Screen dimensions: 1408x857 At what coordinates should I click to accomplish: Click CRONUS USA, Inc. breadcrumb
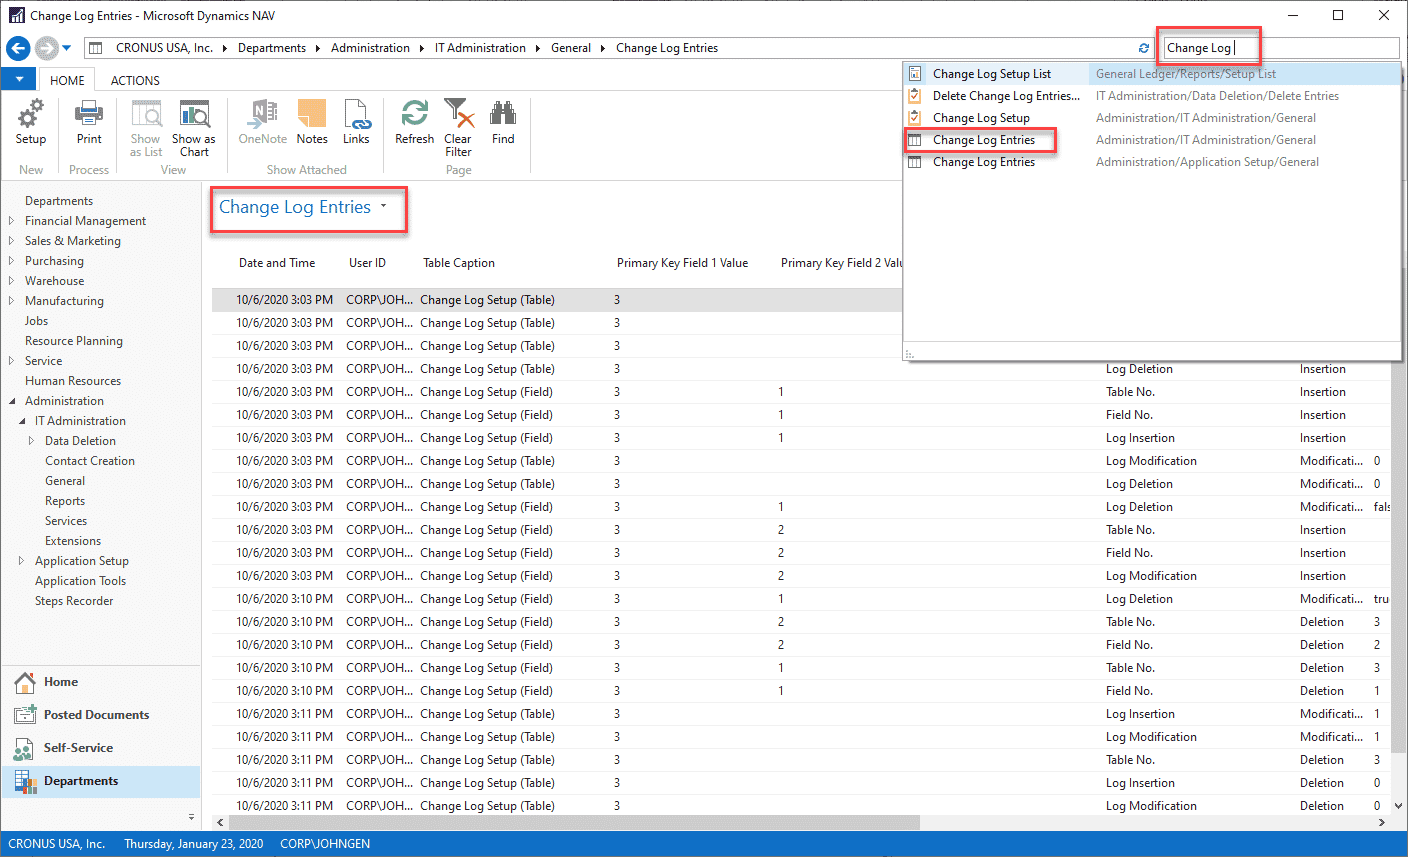click(x=164, y=48)
